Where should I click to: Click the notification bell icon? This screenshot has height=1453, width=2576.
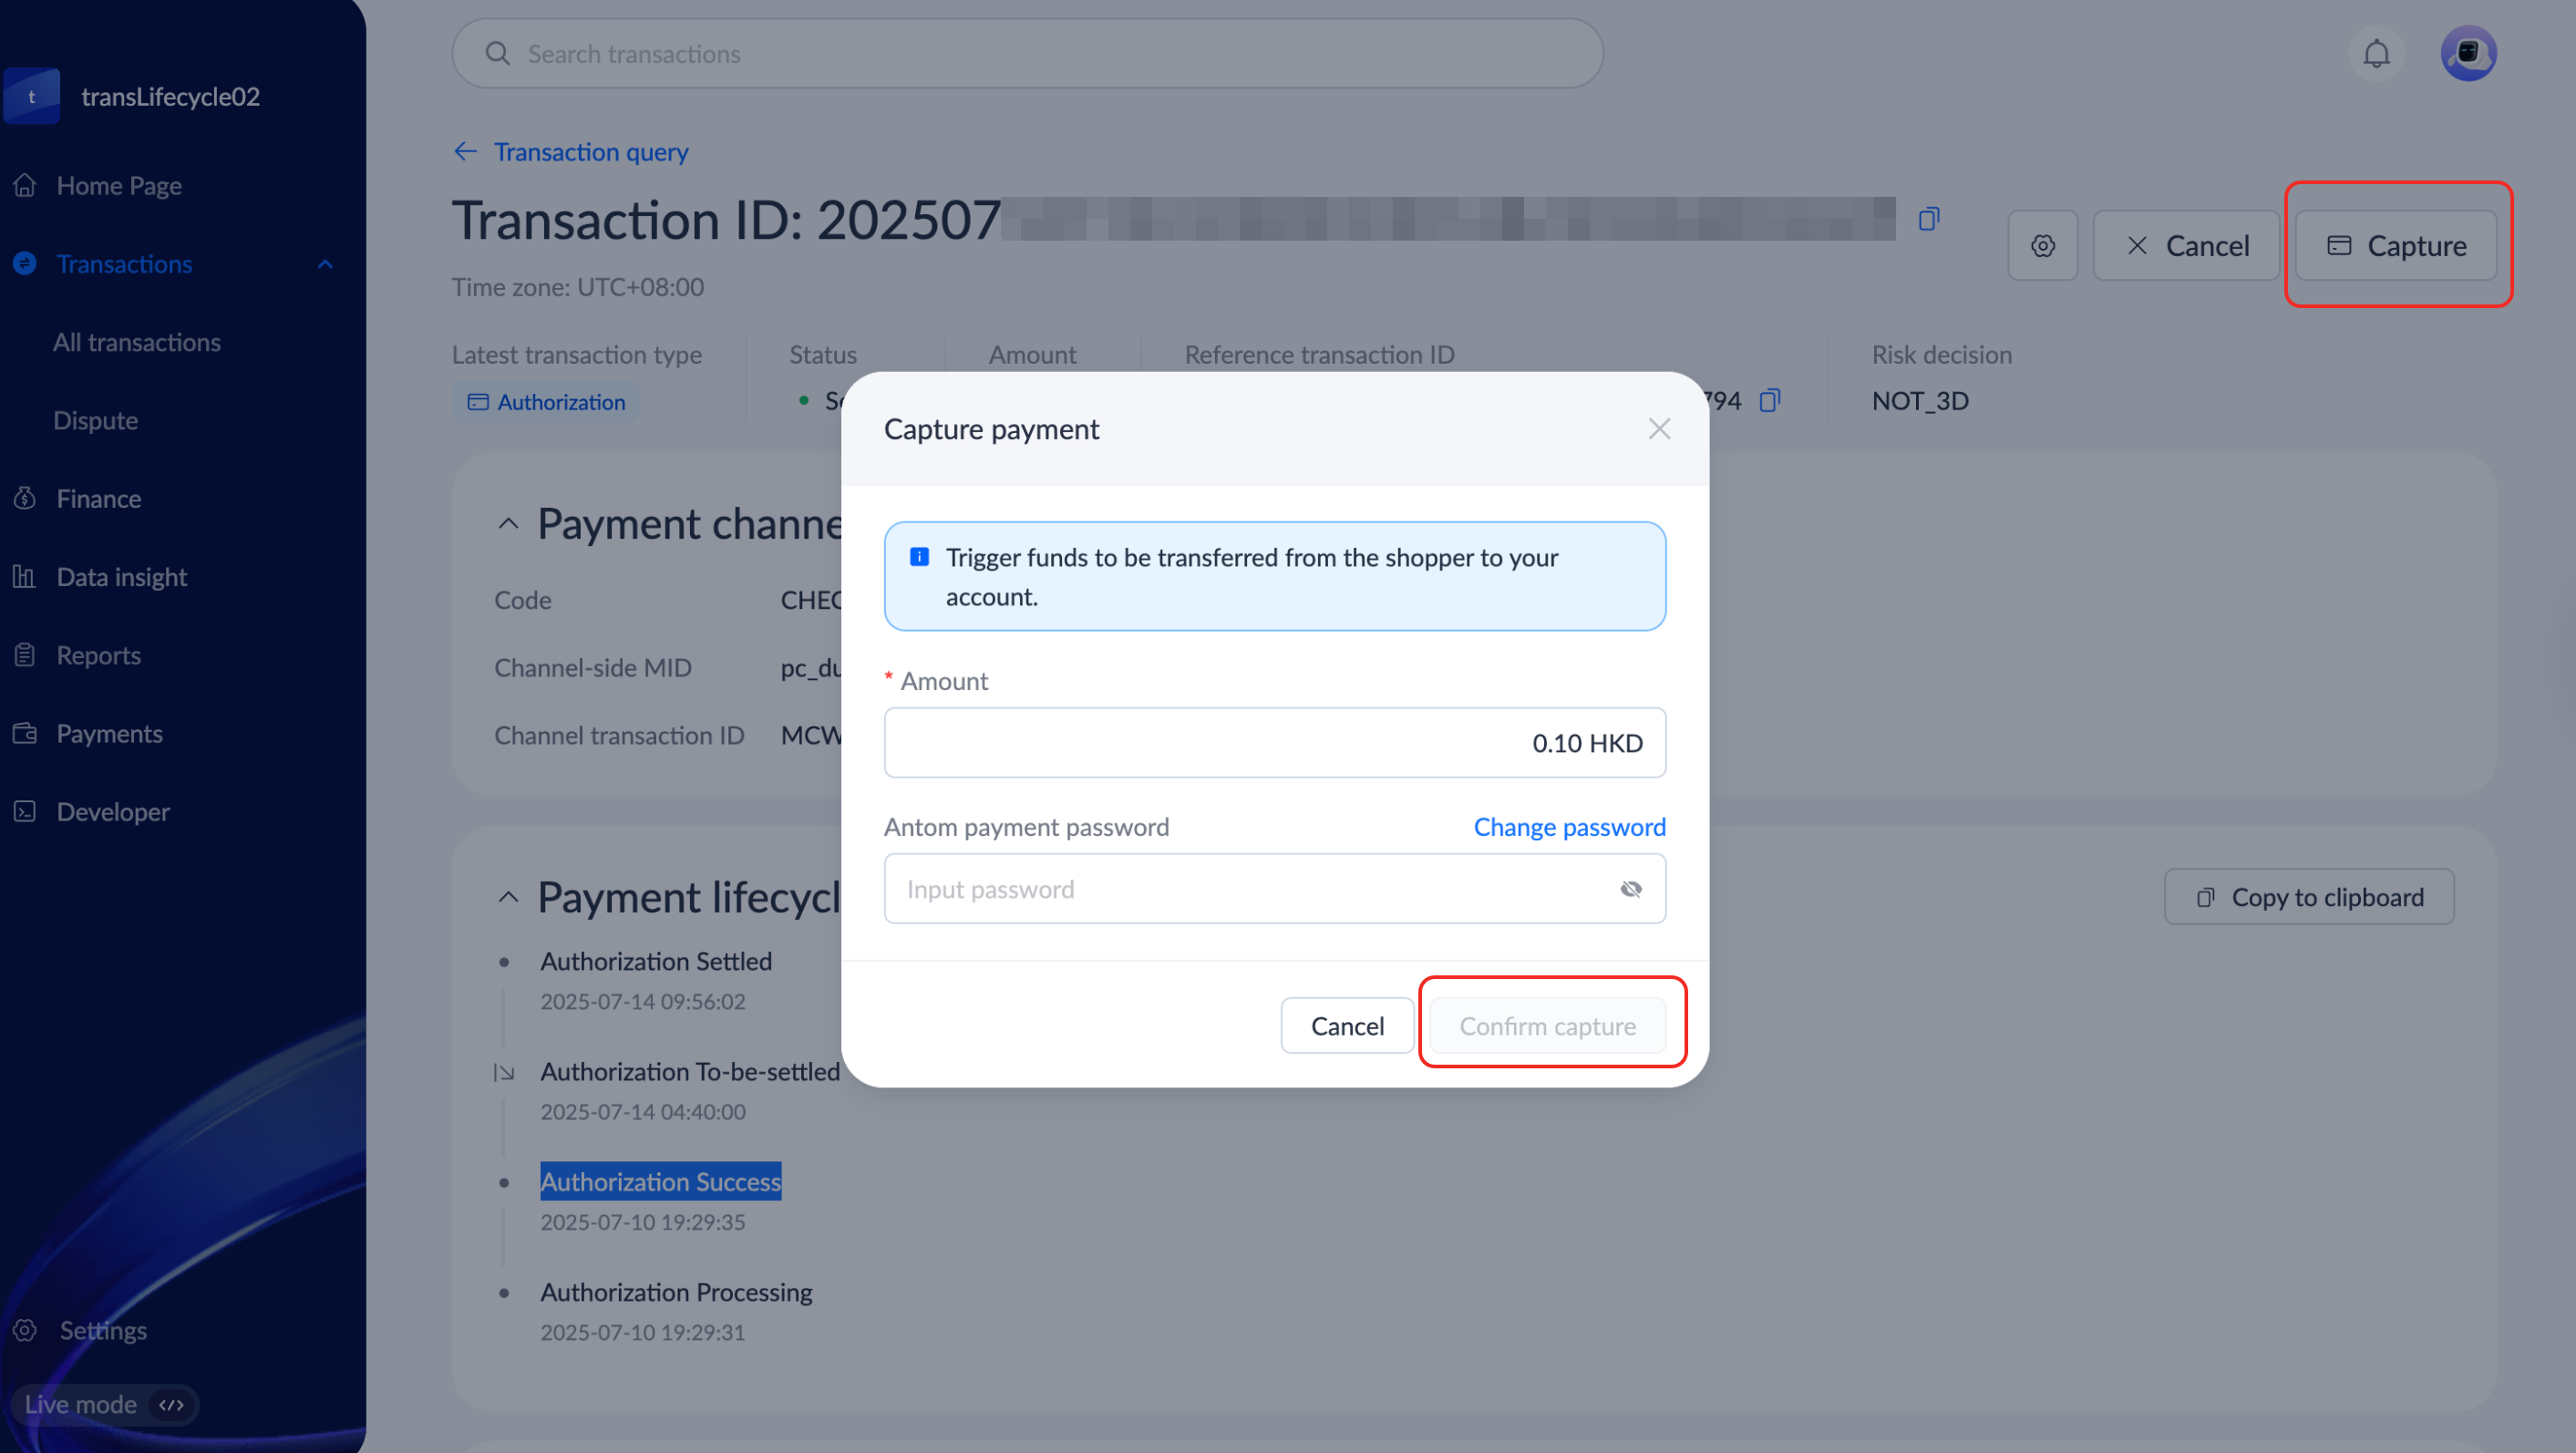(2376, 54)
